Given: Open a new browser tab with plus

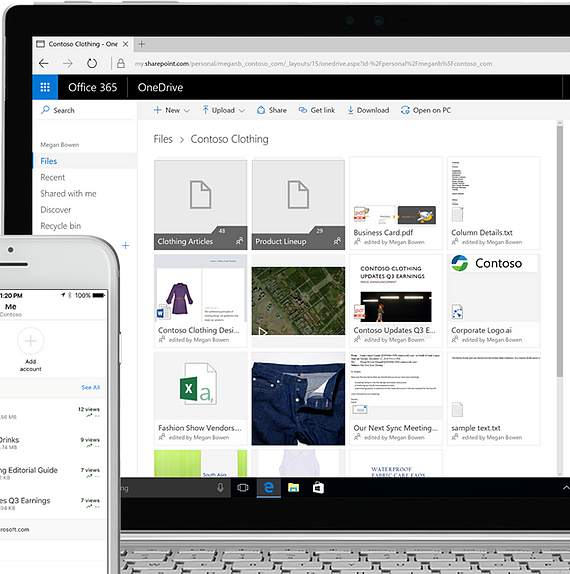Looking at the screenshot, I should click(142, 44).
